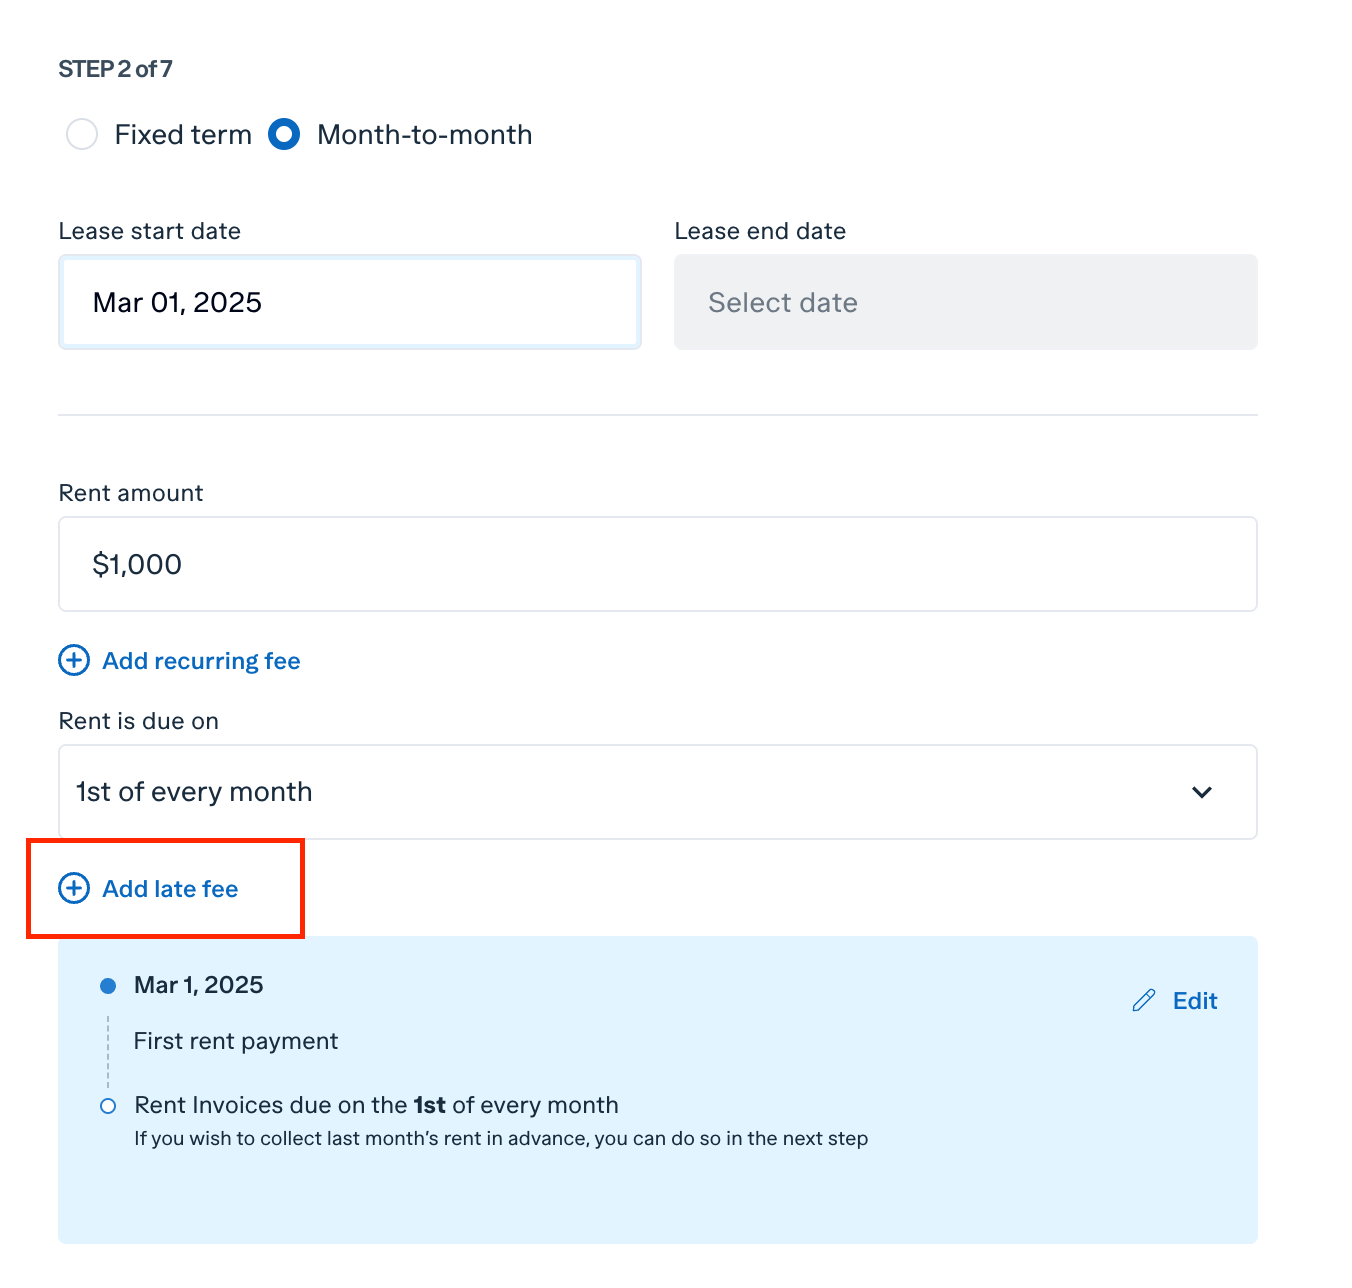Click the filled Mar 1, 2025 timeline dot
The height and width of the screenshot is (1288, 1352).
[x=108, y=986]
